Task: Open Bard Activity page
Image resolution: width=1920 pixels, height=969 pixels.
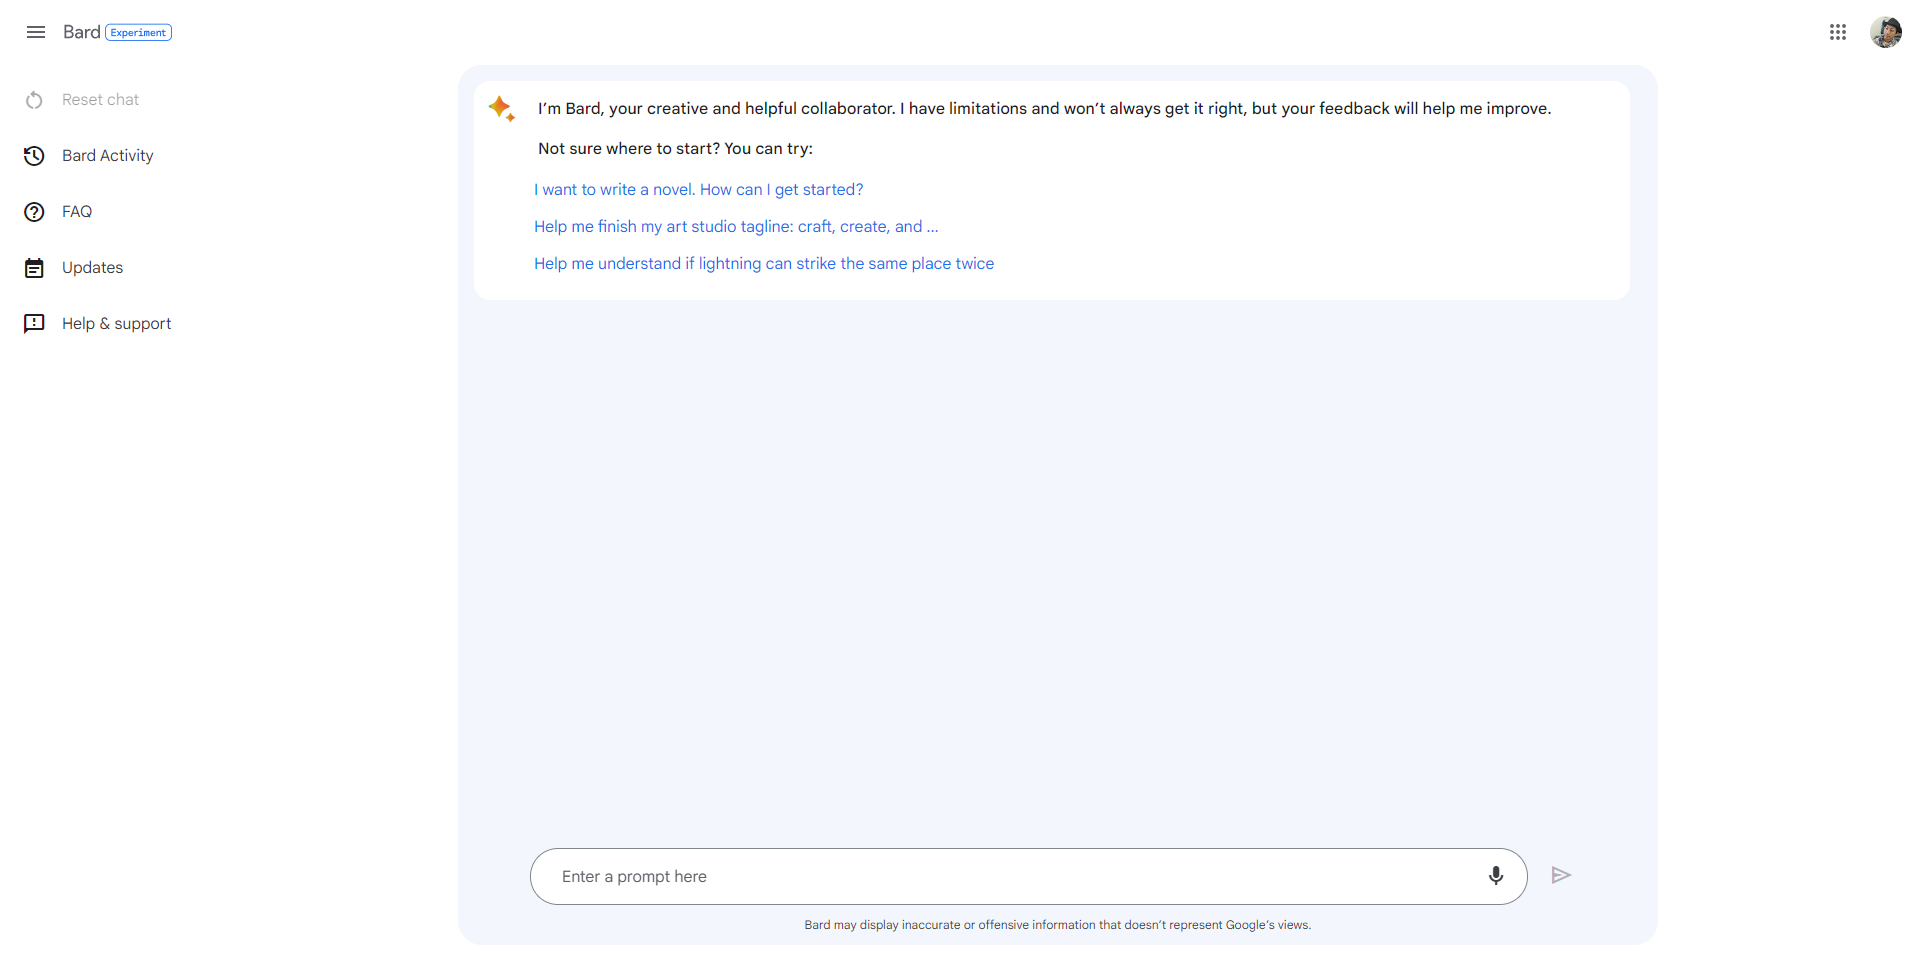Action: point(108,156)
